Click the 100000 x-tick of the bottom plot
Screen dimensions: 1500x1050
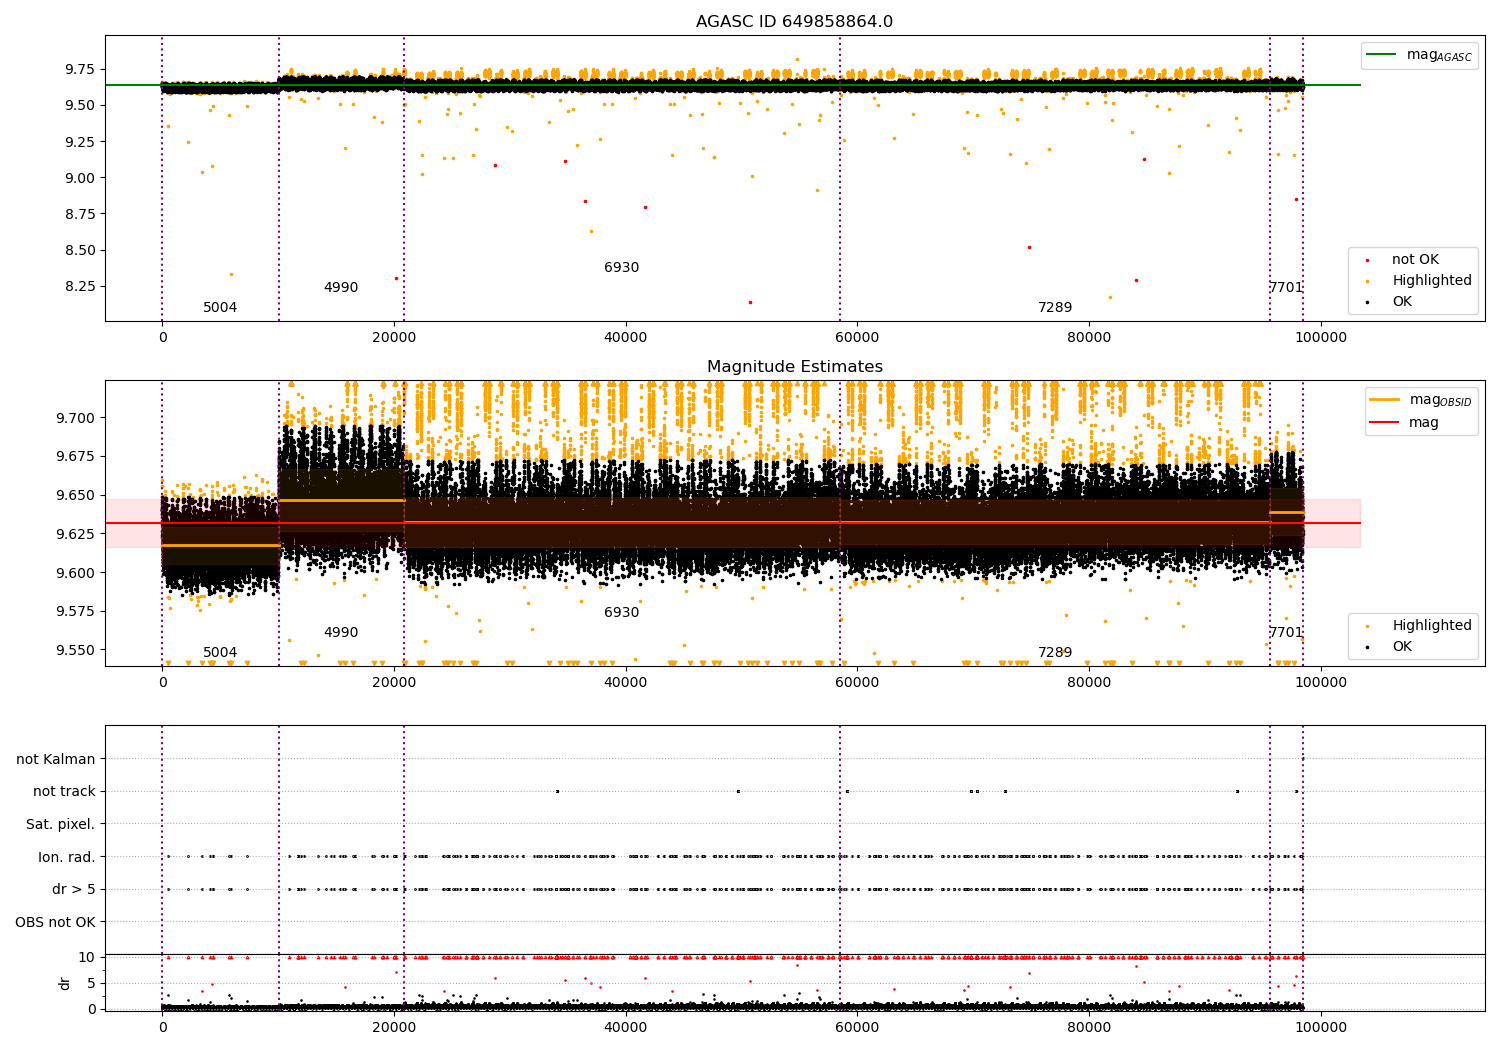click(1320, 1029)
